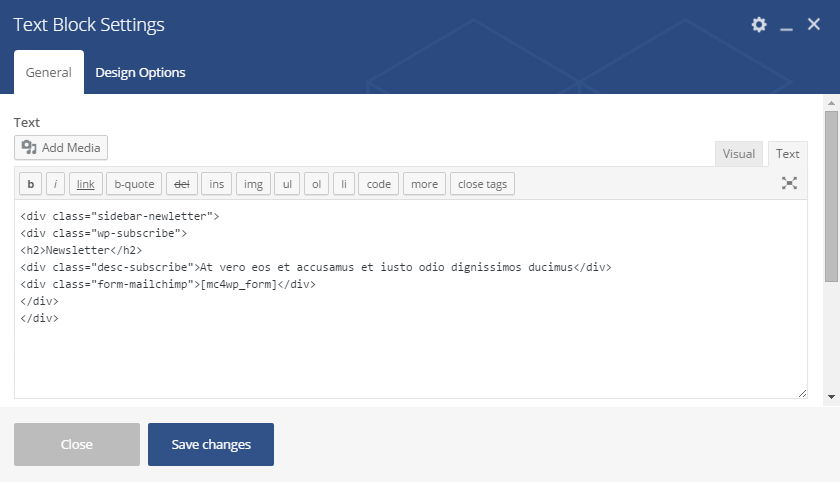Insert list item with li button
This screenshot has height=482, width=840.
[343, 184]
